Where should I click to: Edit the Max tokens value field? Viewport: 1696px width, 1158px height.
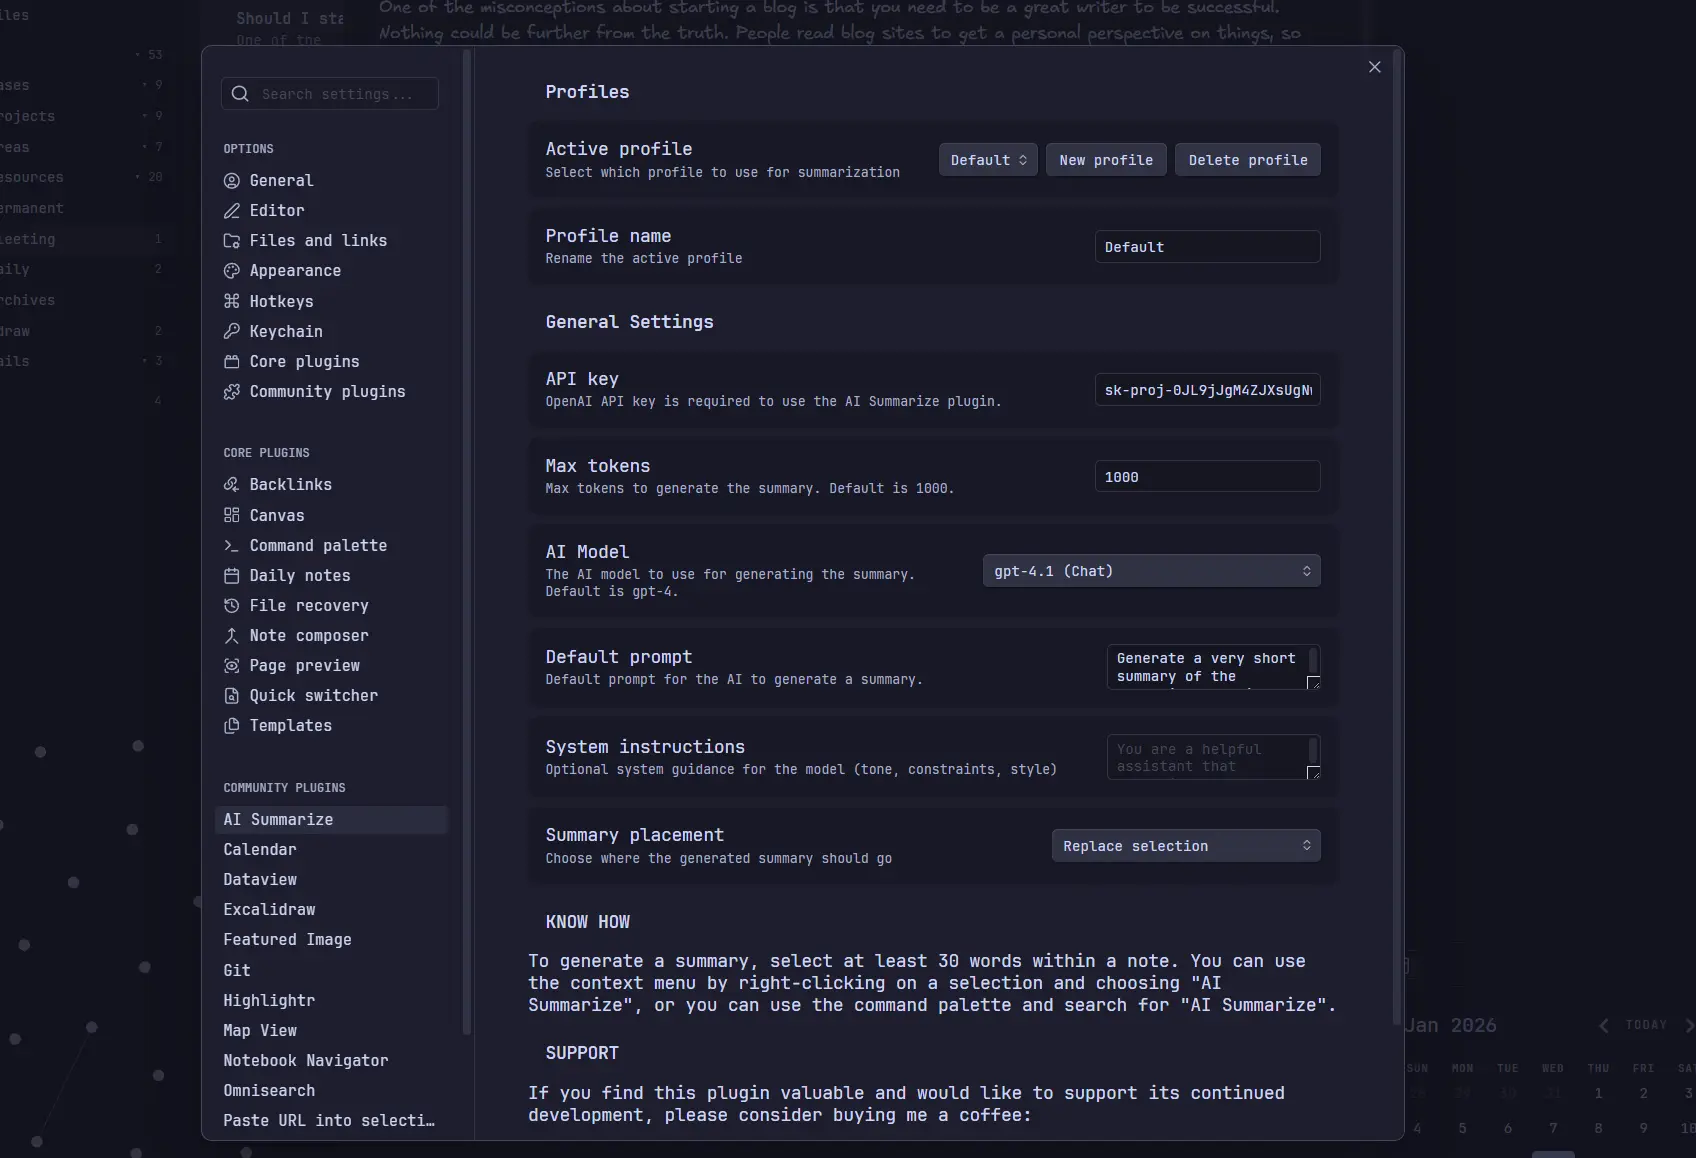(1207, 477)
